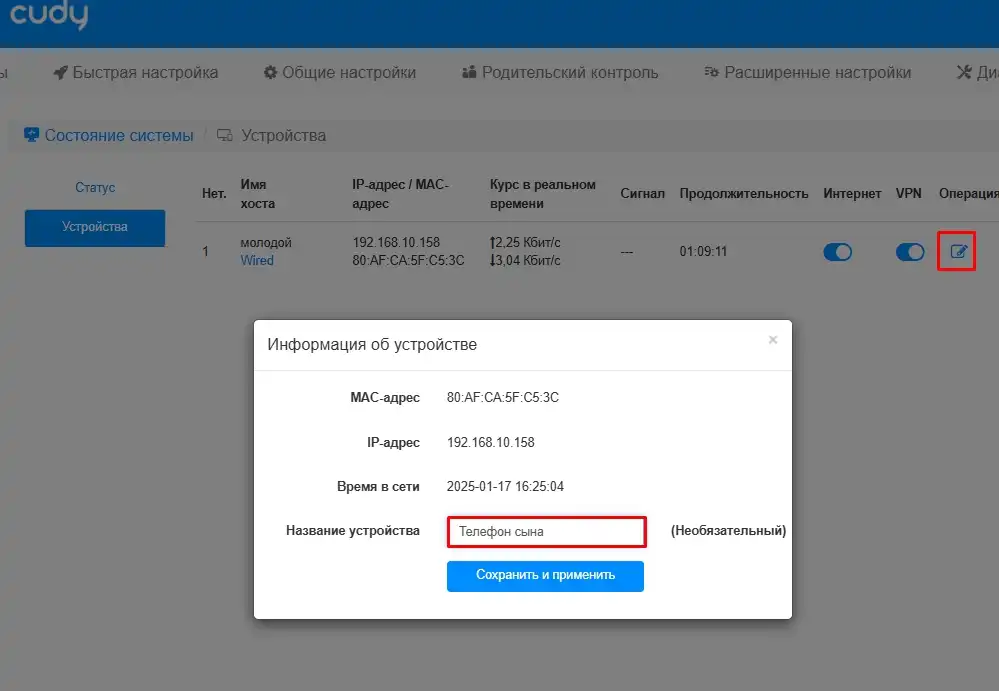Screen dimensions: 999x691
Task: Click upload rate 2,25 Кбит/с
Action: point(525,243)
